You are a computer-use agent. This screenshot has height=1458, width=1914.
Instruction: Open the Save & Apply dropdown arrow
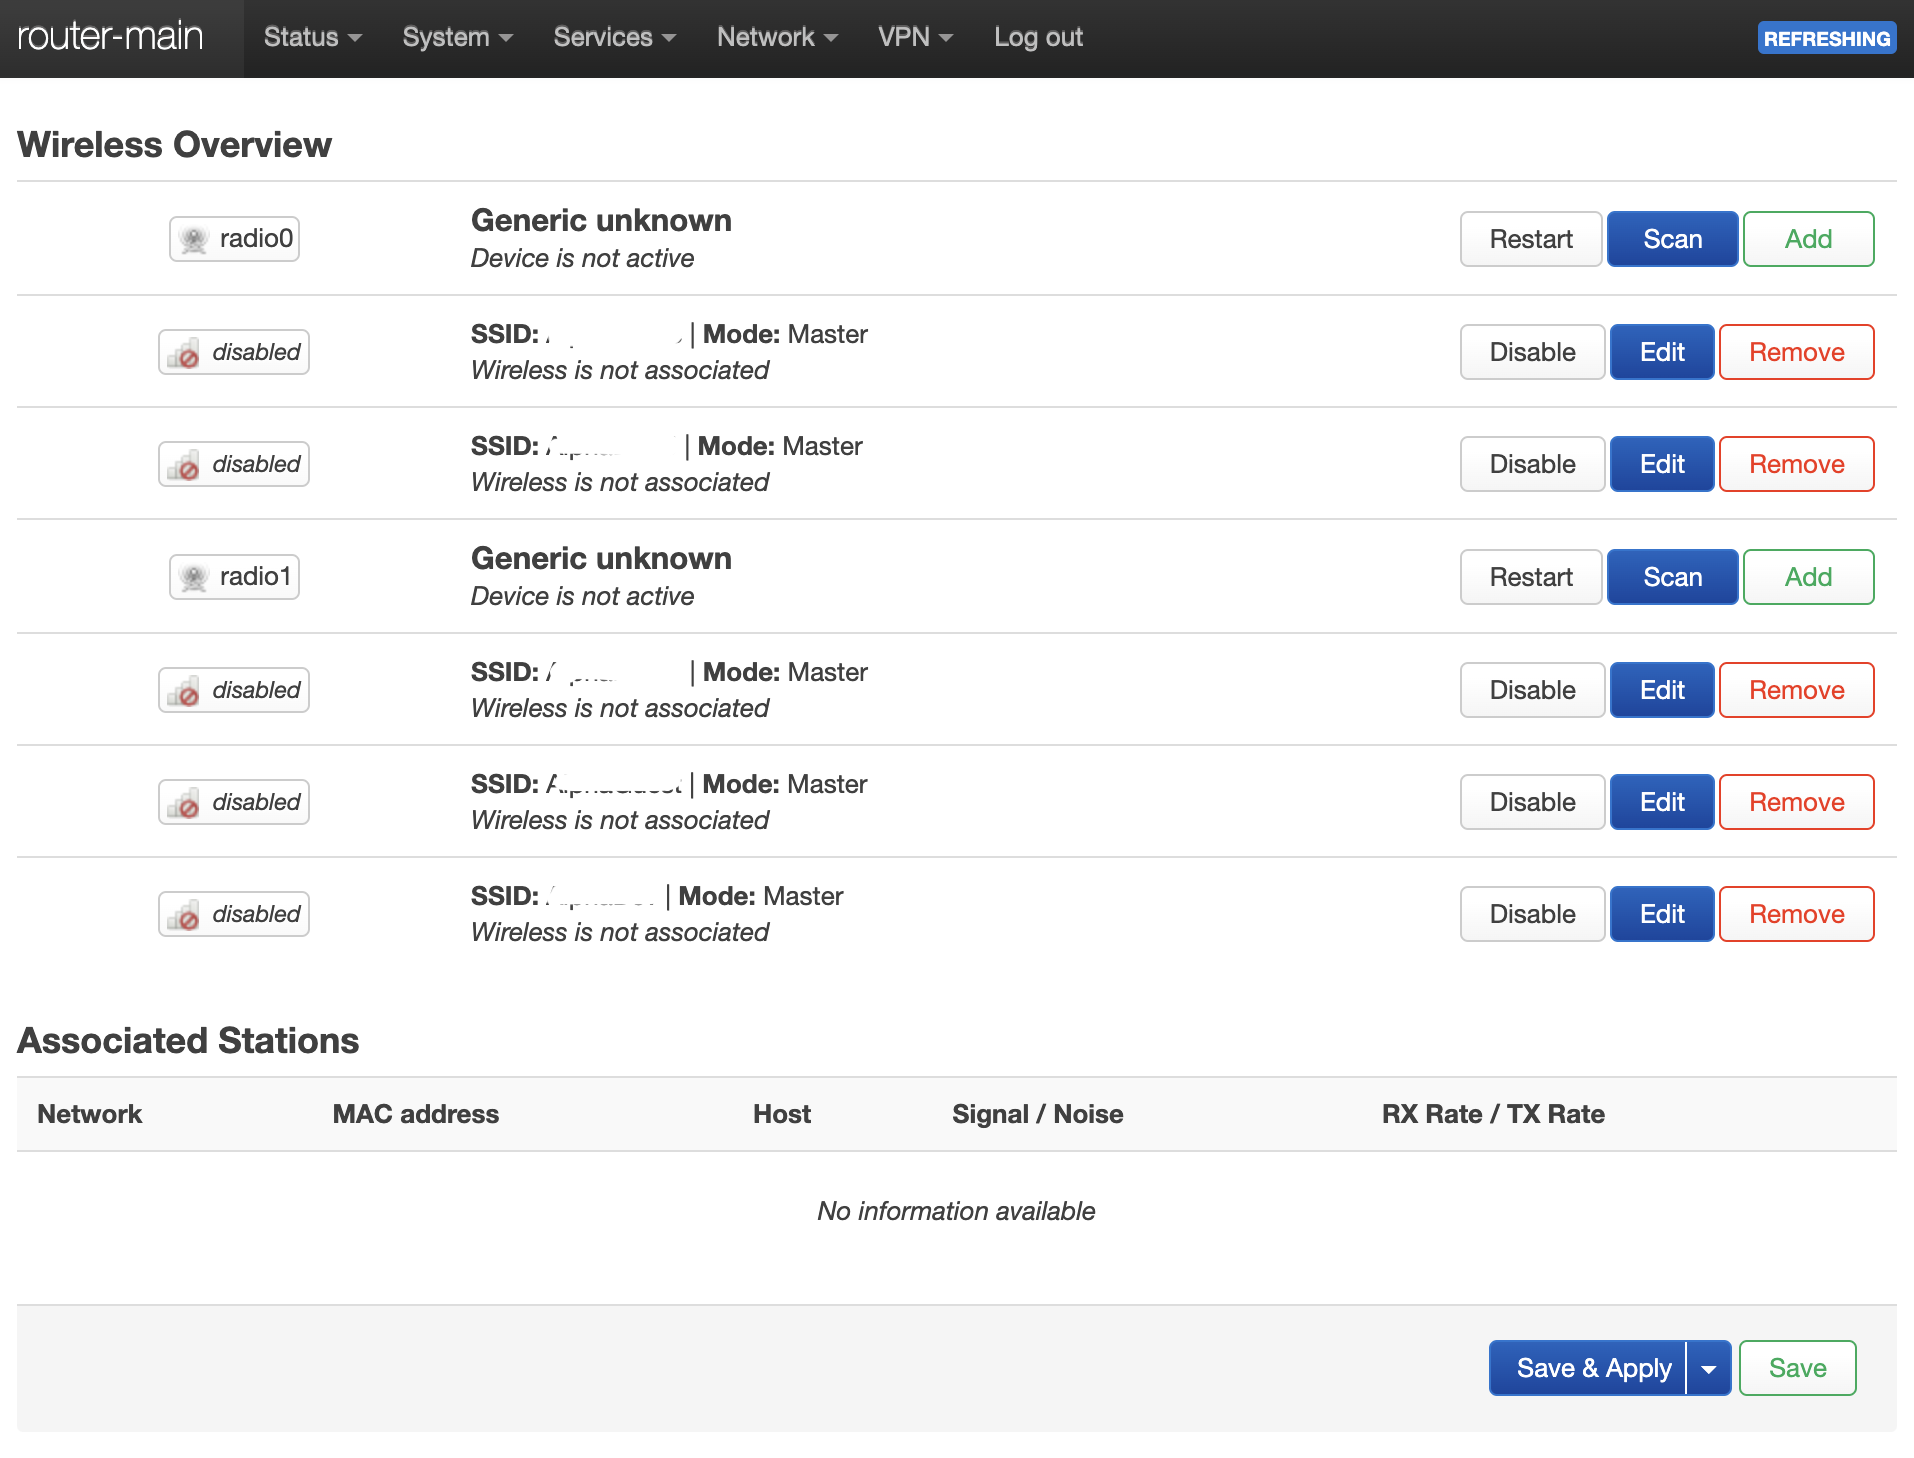pyautogui.click(x=1709, y=1368)
